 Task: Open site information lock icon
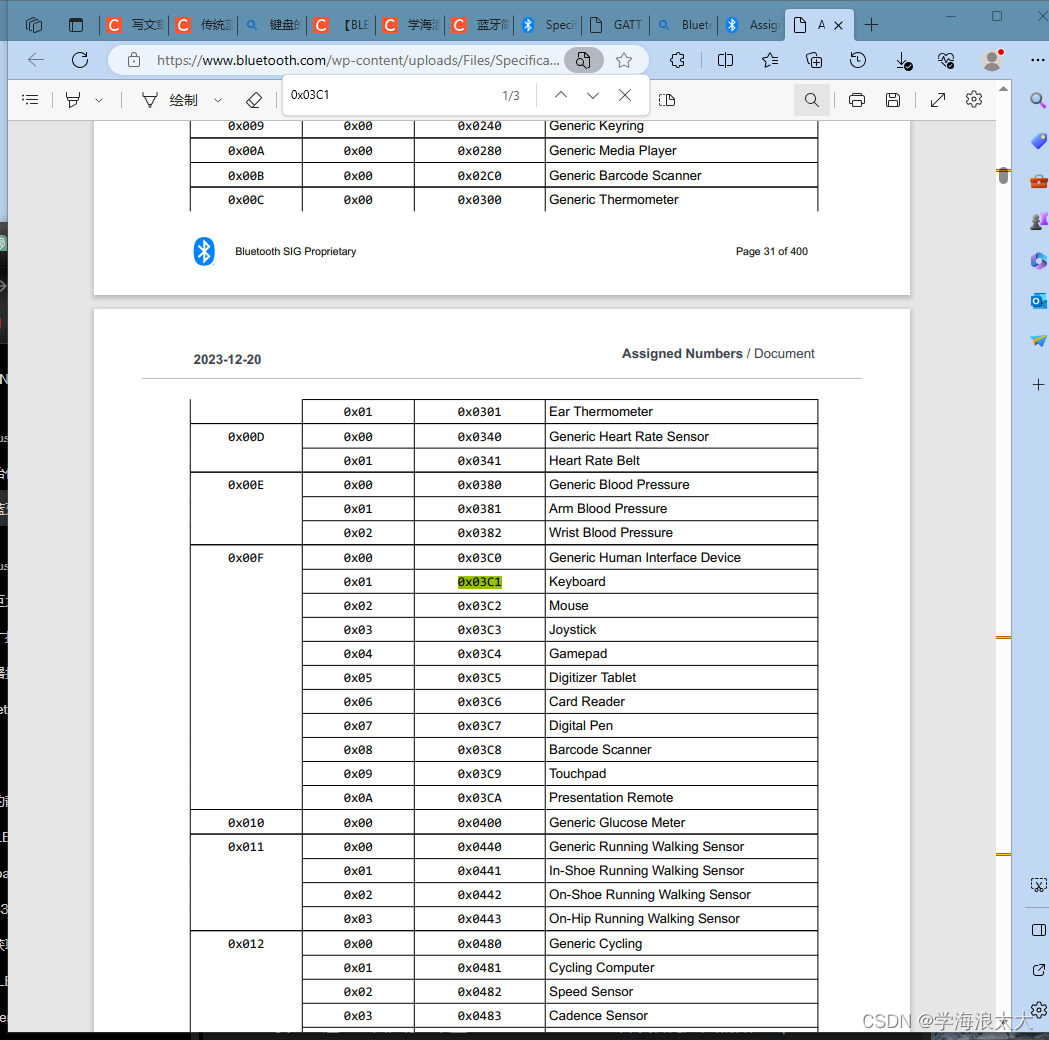pos(134,60)
